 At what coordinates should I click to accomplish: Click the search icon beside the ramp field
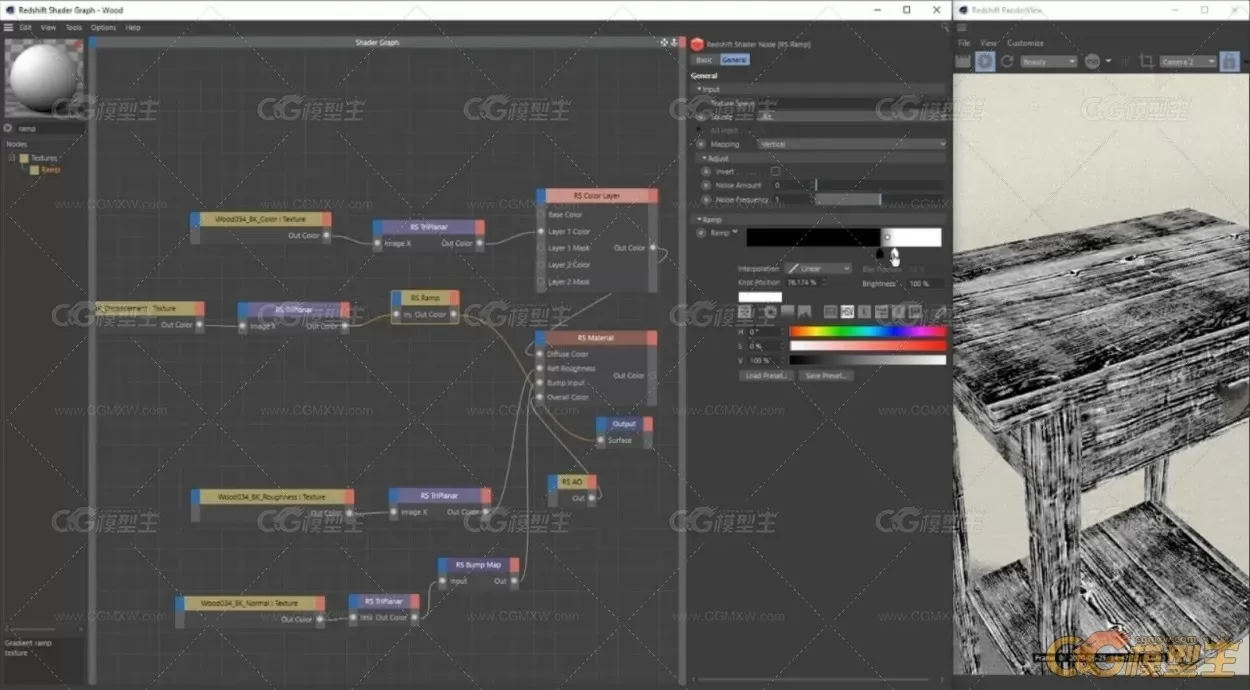point(8,128)
